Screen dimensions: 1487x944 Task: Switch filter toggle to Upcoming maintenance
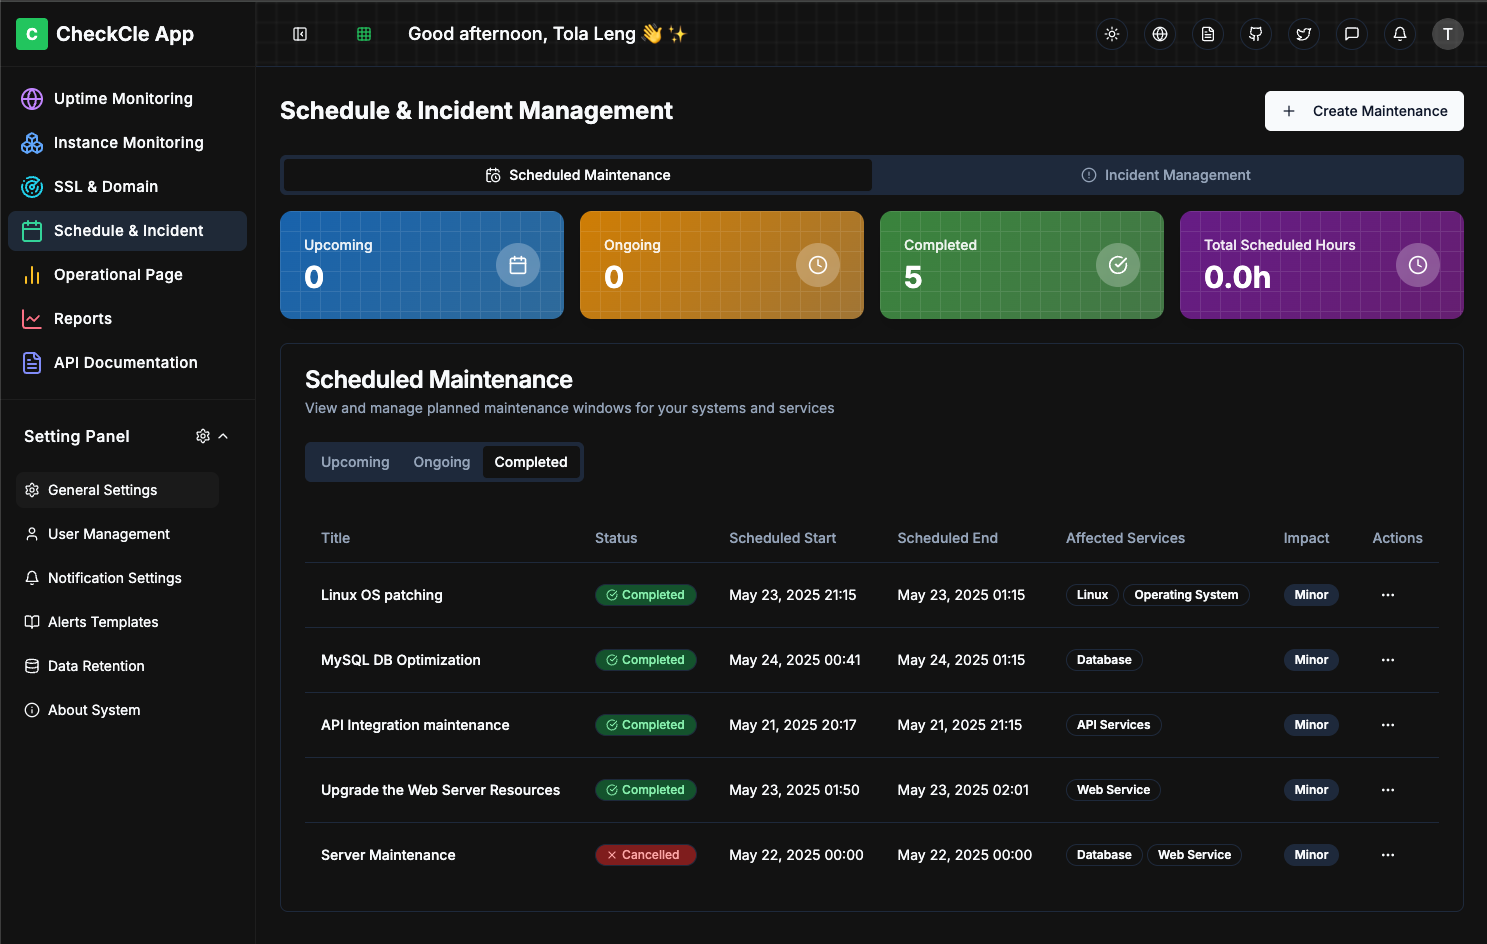click(x=355, y=461)
